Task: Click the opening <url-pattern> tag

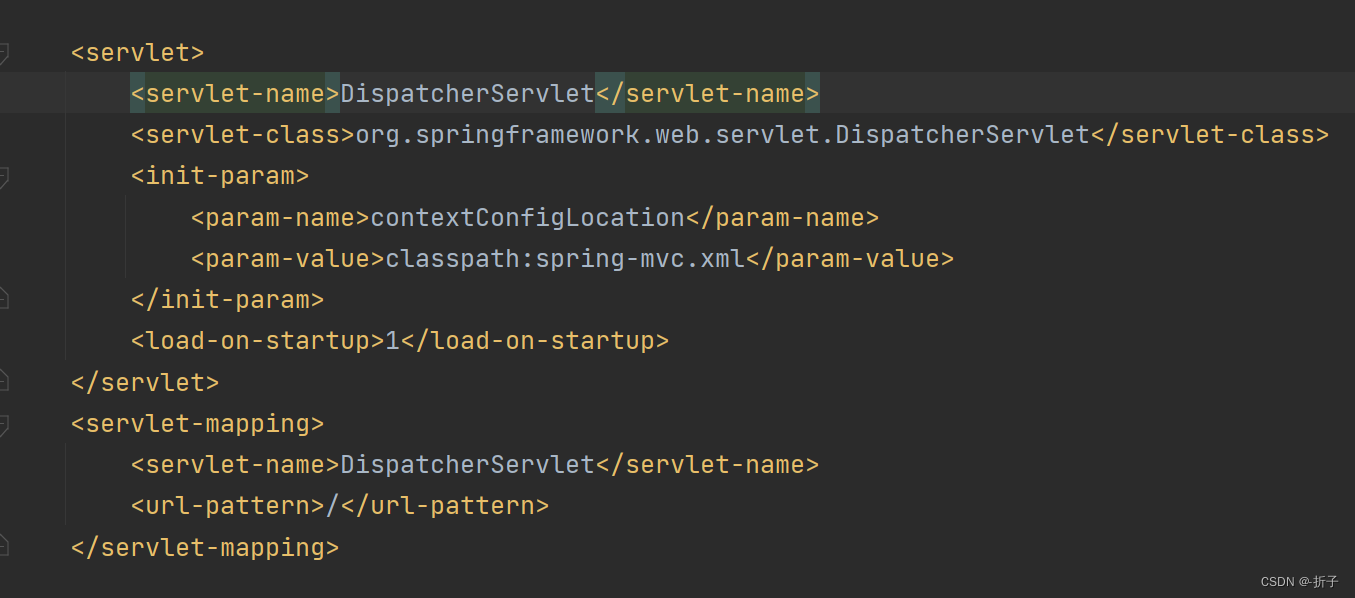Action: 228,505
